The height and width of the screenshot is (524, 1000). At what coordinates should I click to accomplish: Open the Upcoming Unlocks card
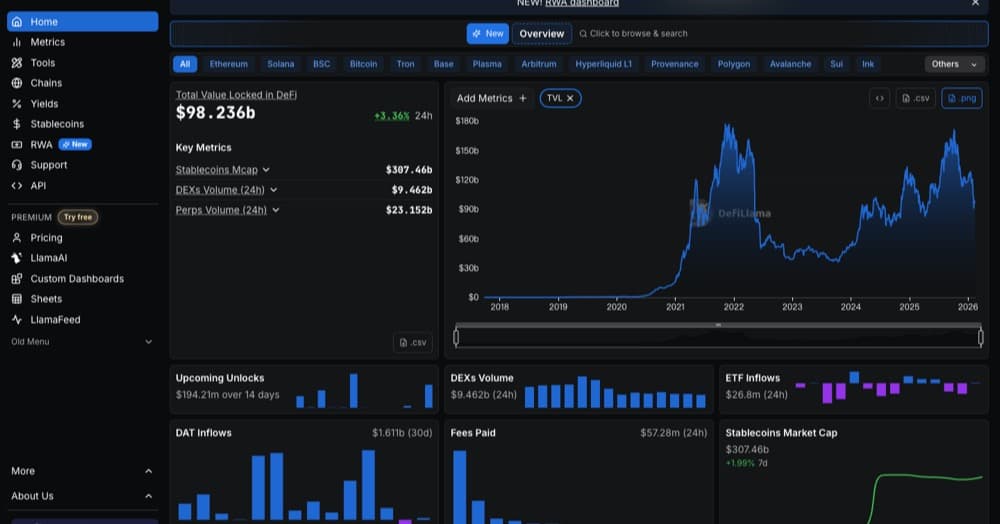(304, 389)
